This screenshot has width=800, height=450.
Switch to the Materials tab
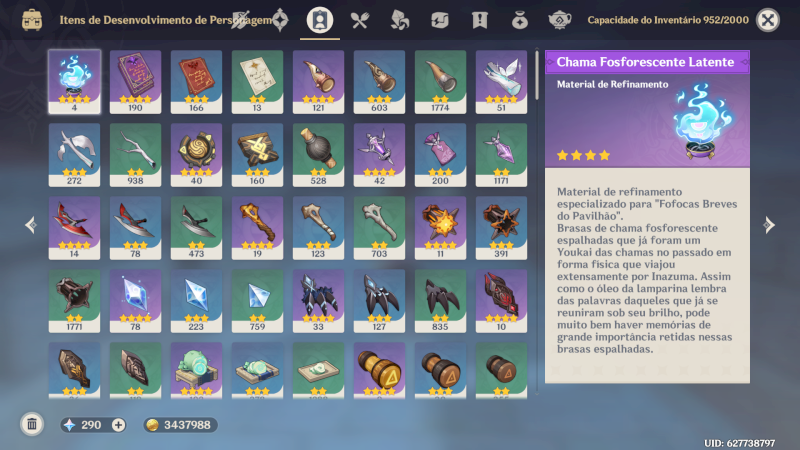coord(399,20)
